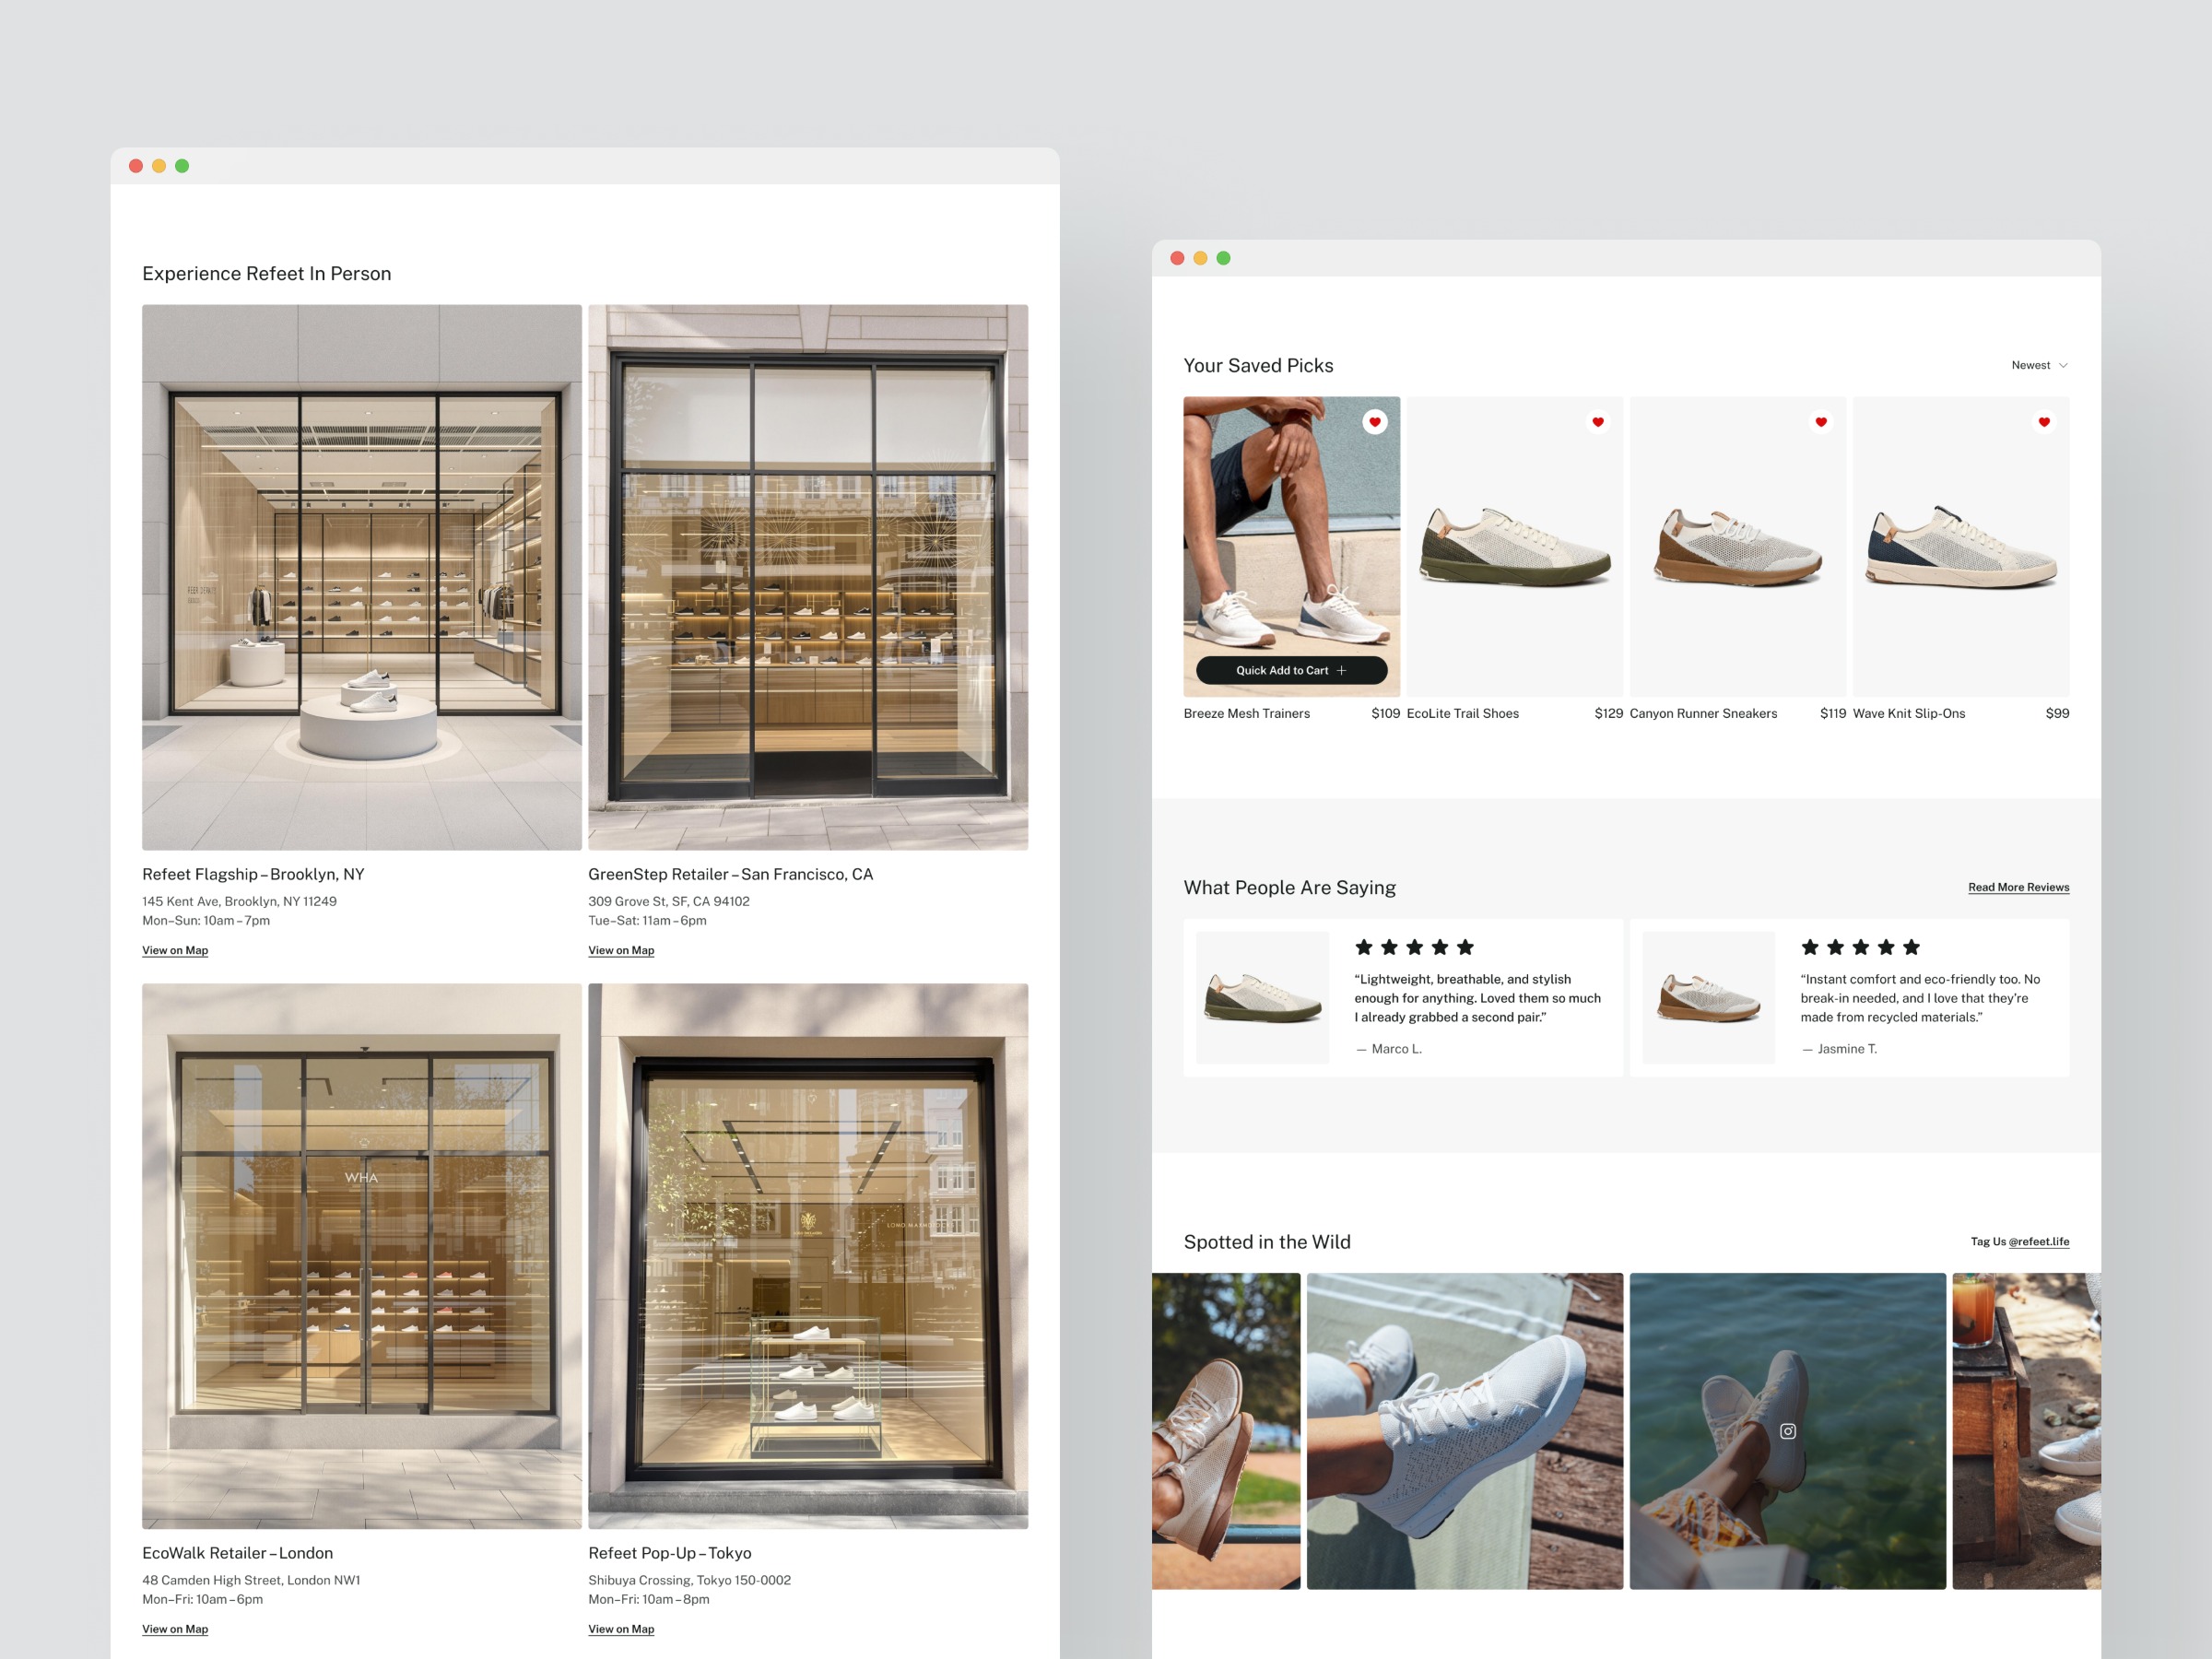Open Read More Reviews link
This screenshot has width=2212, height=1659.
pos(2018,887)
